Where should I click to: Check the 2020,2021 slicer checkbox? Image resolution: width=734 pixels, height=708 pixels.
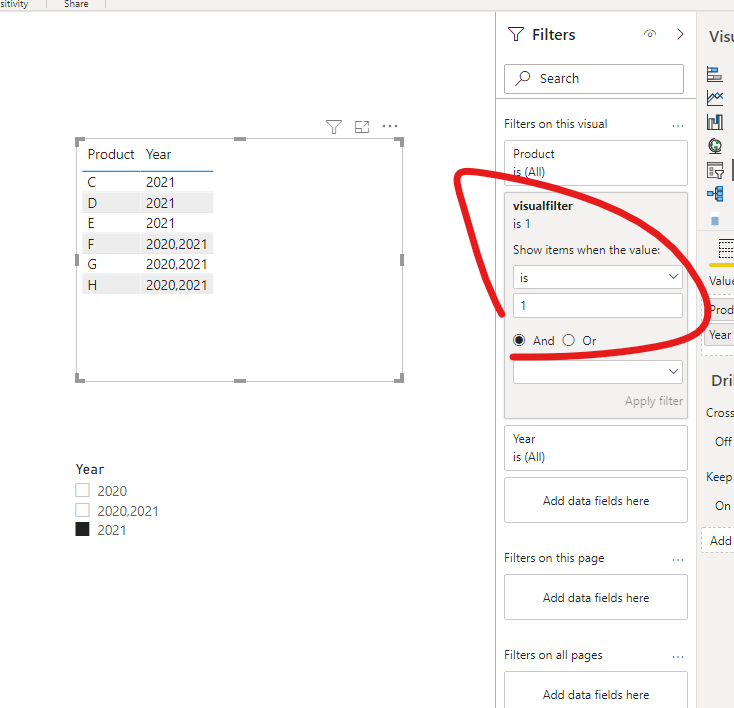tap(82, 510)
